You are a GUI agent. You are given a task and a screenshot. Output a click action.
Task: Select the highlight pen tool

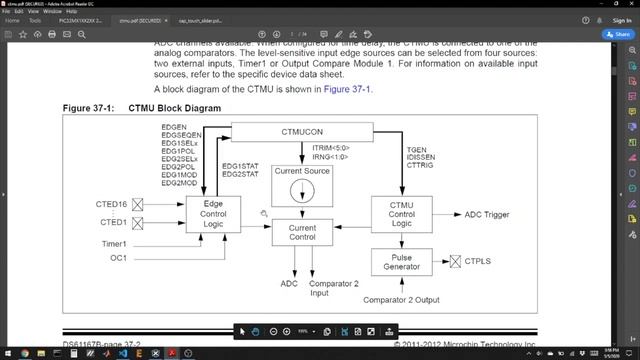click(x=338, y=35)
